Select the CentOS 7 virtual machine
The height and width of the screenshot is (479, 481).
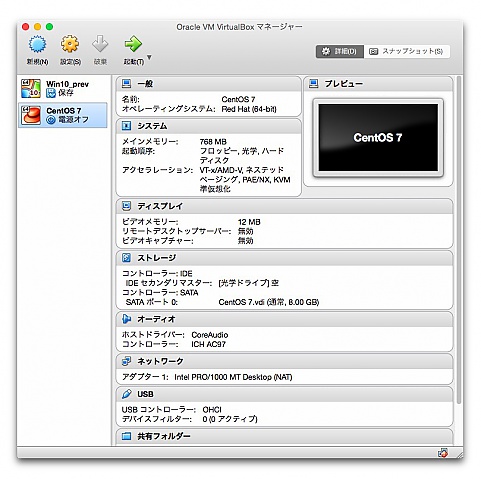click(x=63, y=115)
